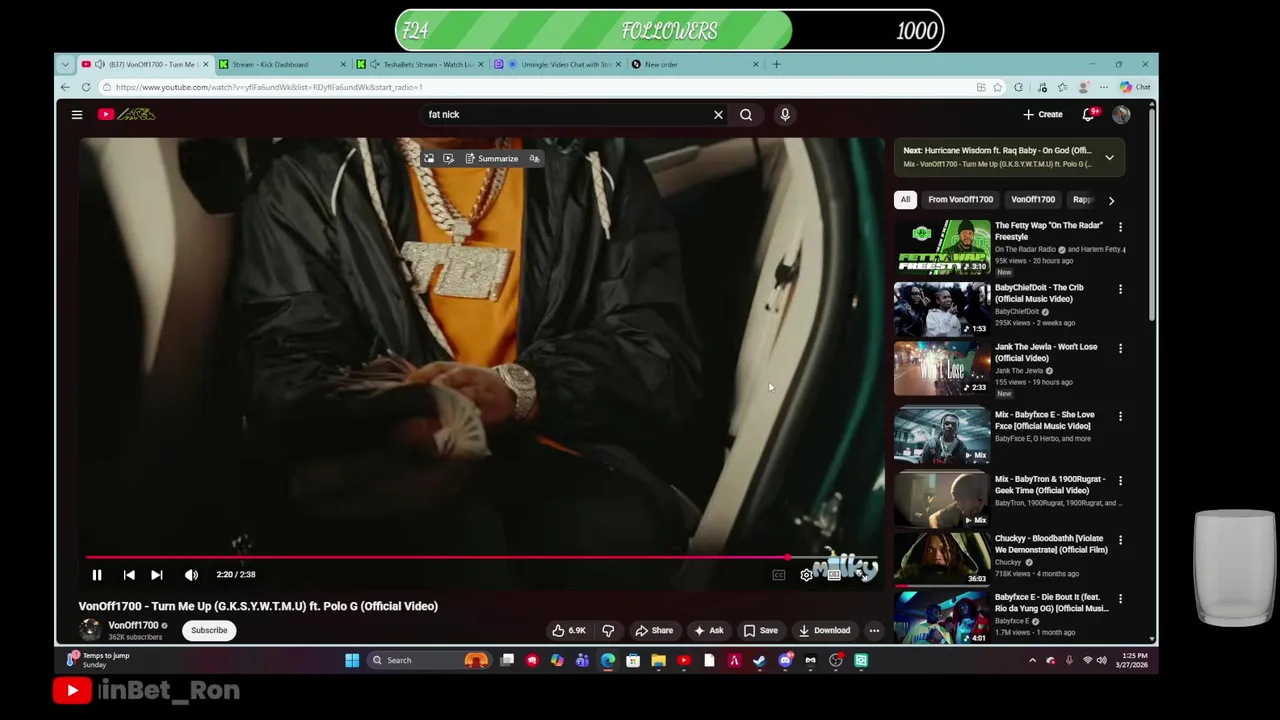Start voice search with microphone
This screenshot has width=1280, height=720.
tap(785, 114)
